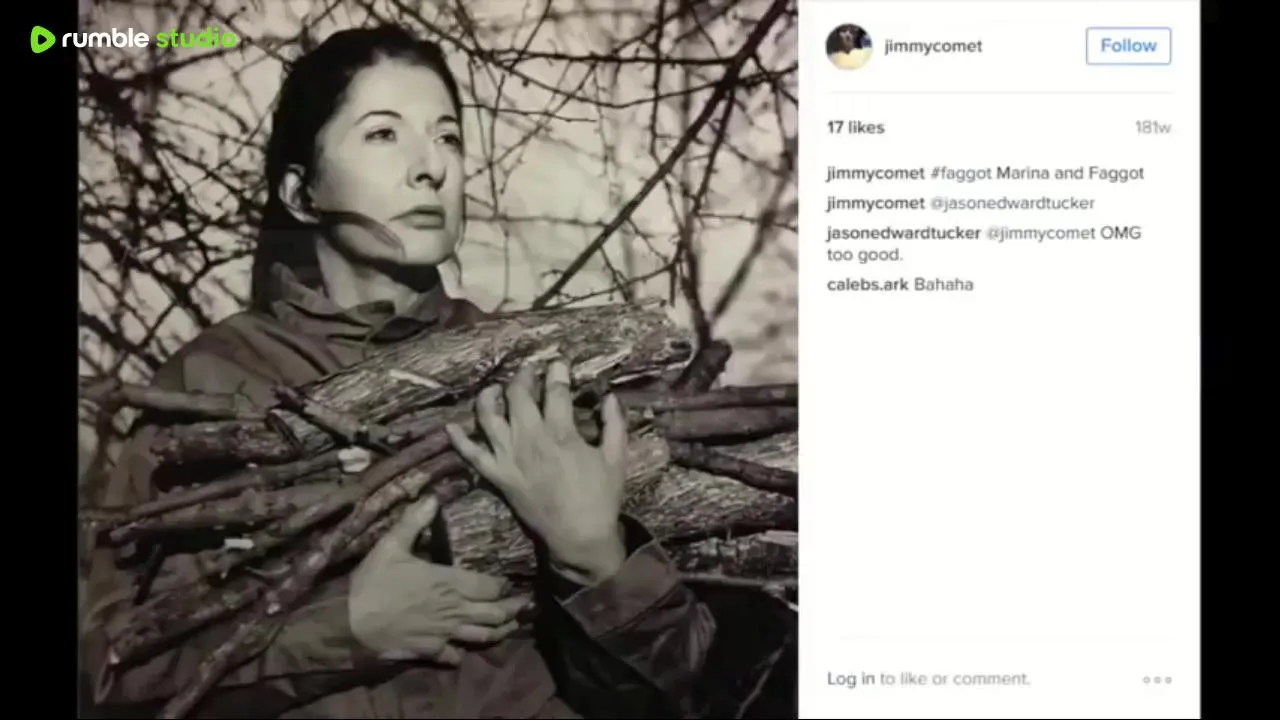Click the 181w post timestamp

(1152, 127)
